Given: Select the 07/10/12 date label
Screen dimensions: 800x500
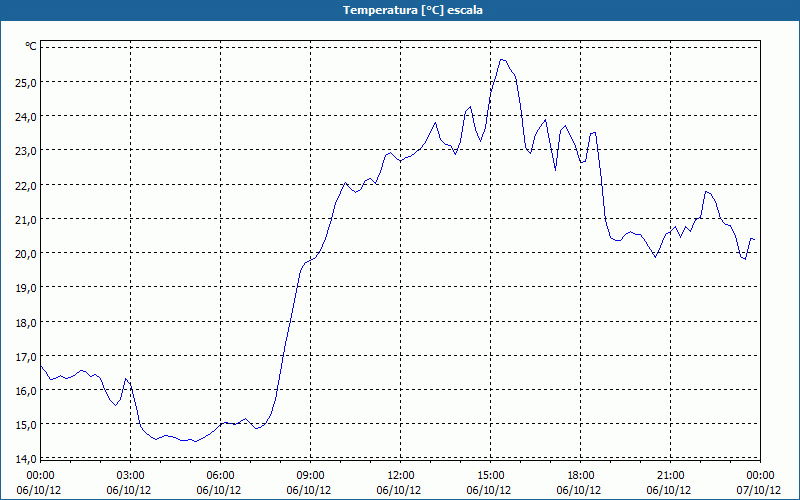Looking at the screenshot, I should point(759,490).
